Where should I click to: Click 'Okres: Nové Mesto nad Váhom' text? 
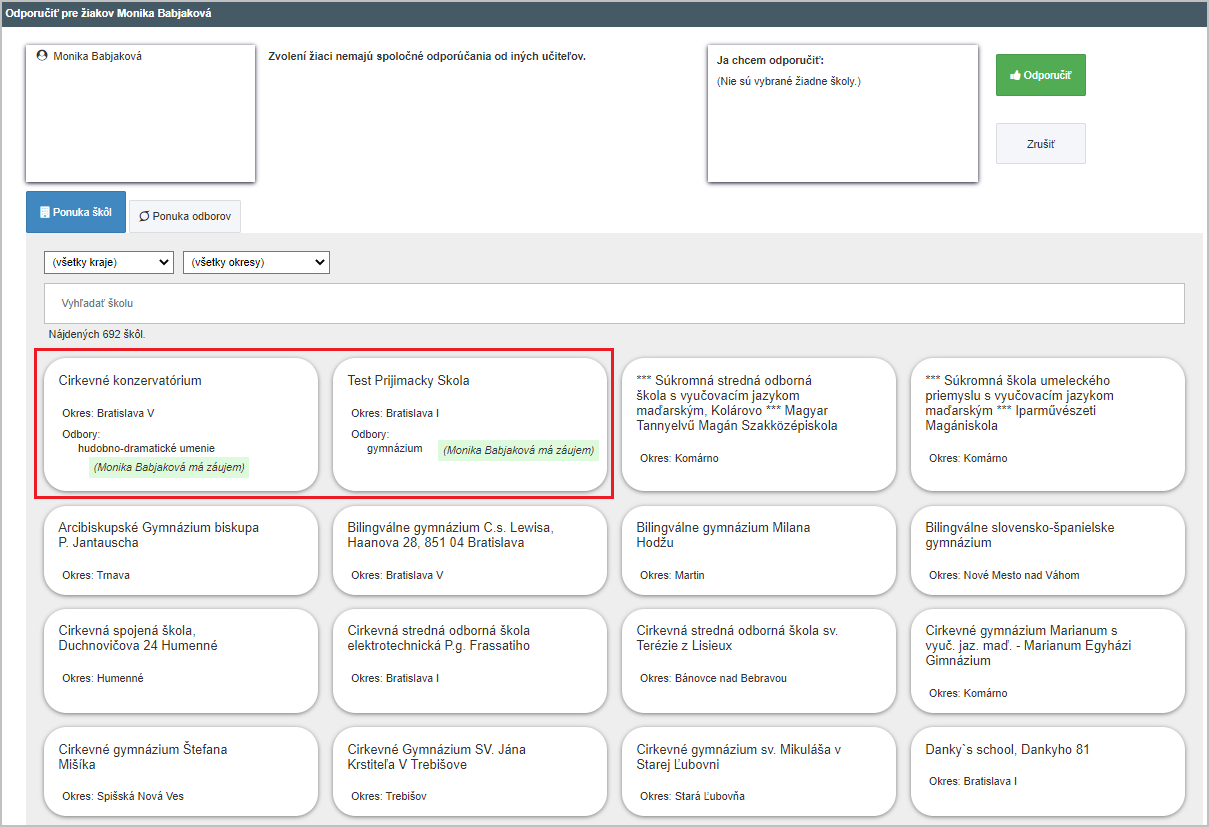[x=1004, y=575]
